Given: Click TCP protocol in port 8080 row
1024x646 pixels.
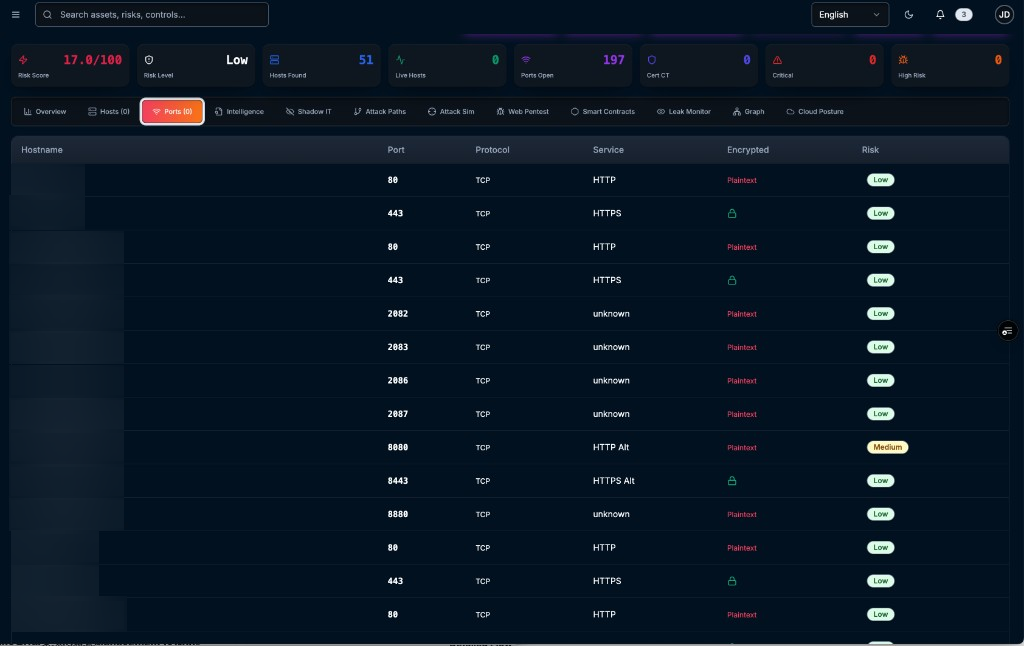Looking at the screenshot, I should click(x=483, y=448).
